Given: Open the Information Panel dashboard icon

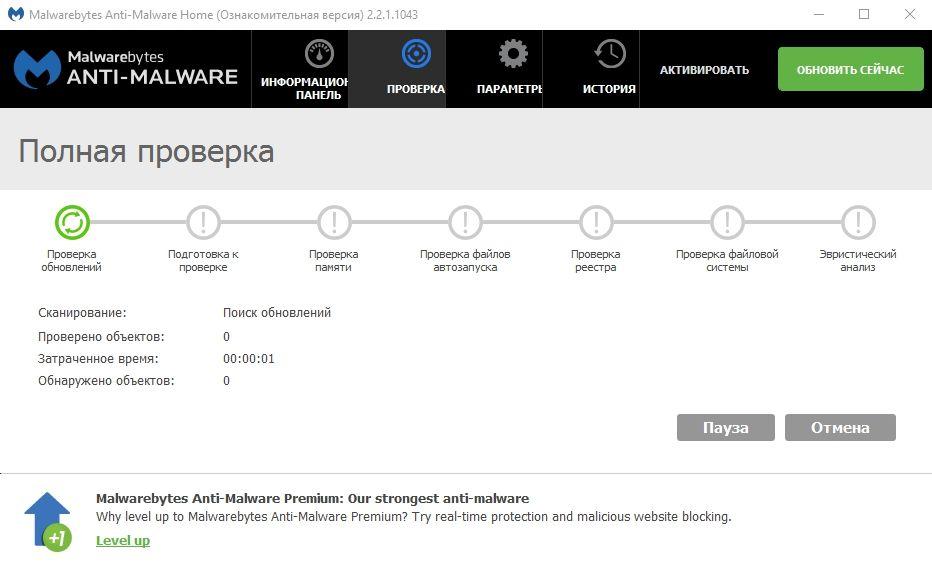Looking at the screenshot, I should [x=318, y=54].
